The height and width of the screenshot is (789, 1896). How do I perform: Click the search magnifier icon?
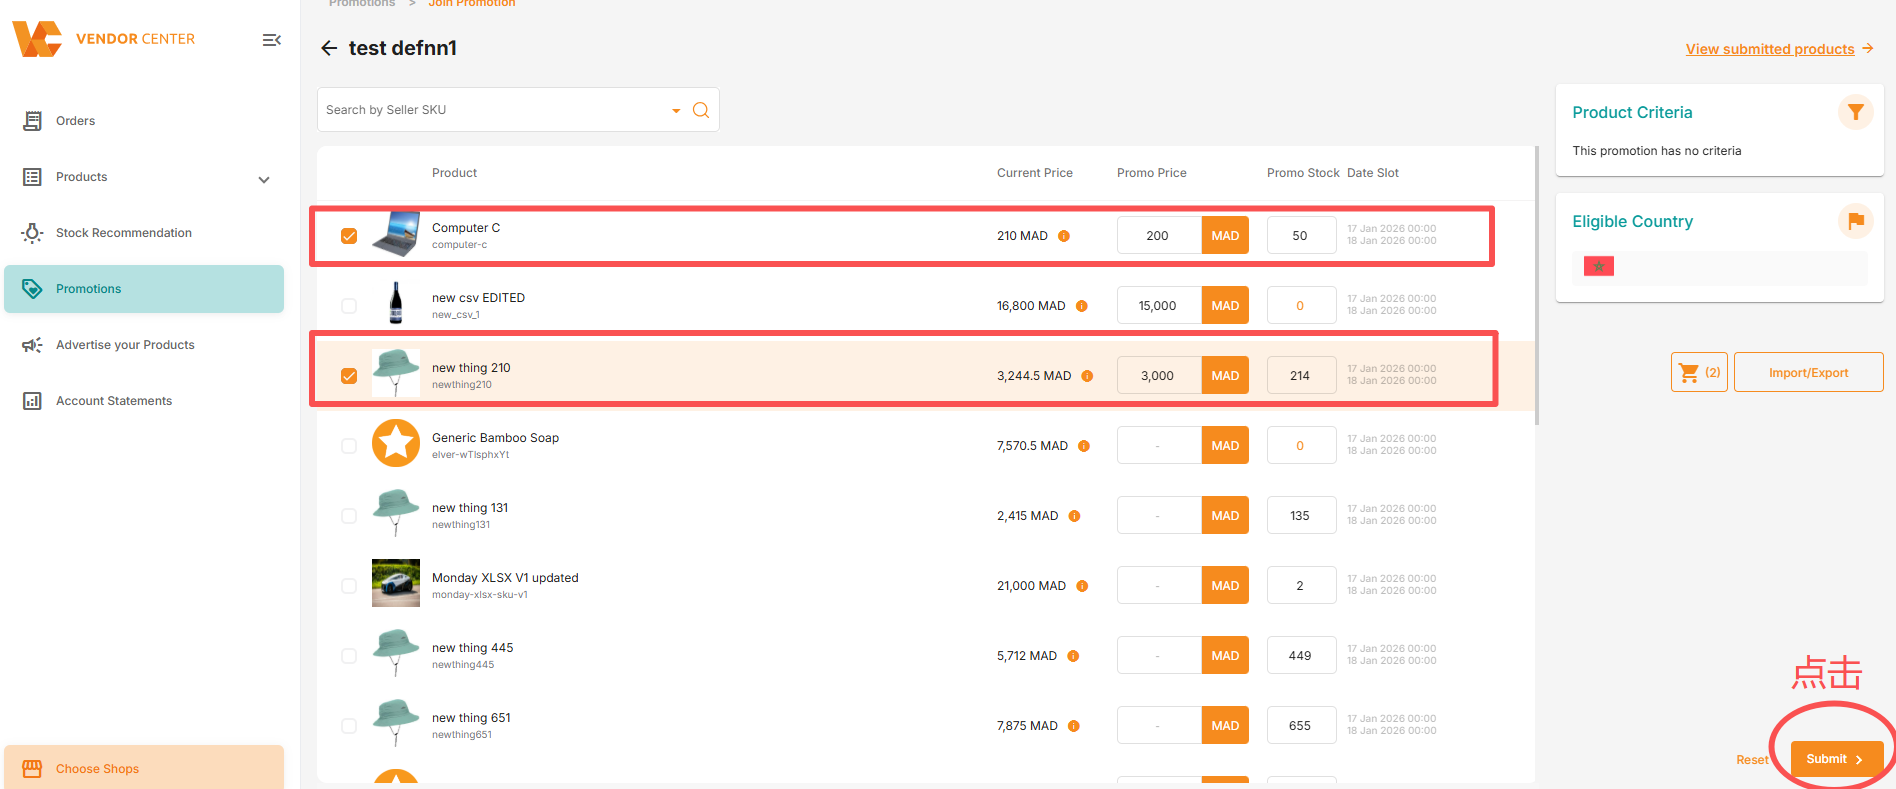pyautogui.click(x=701, y=110)
